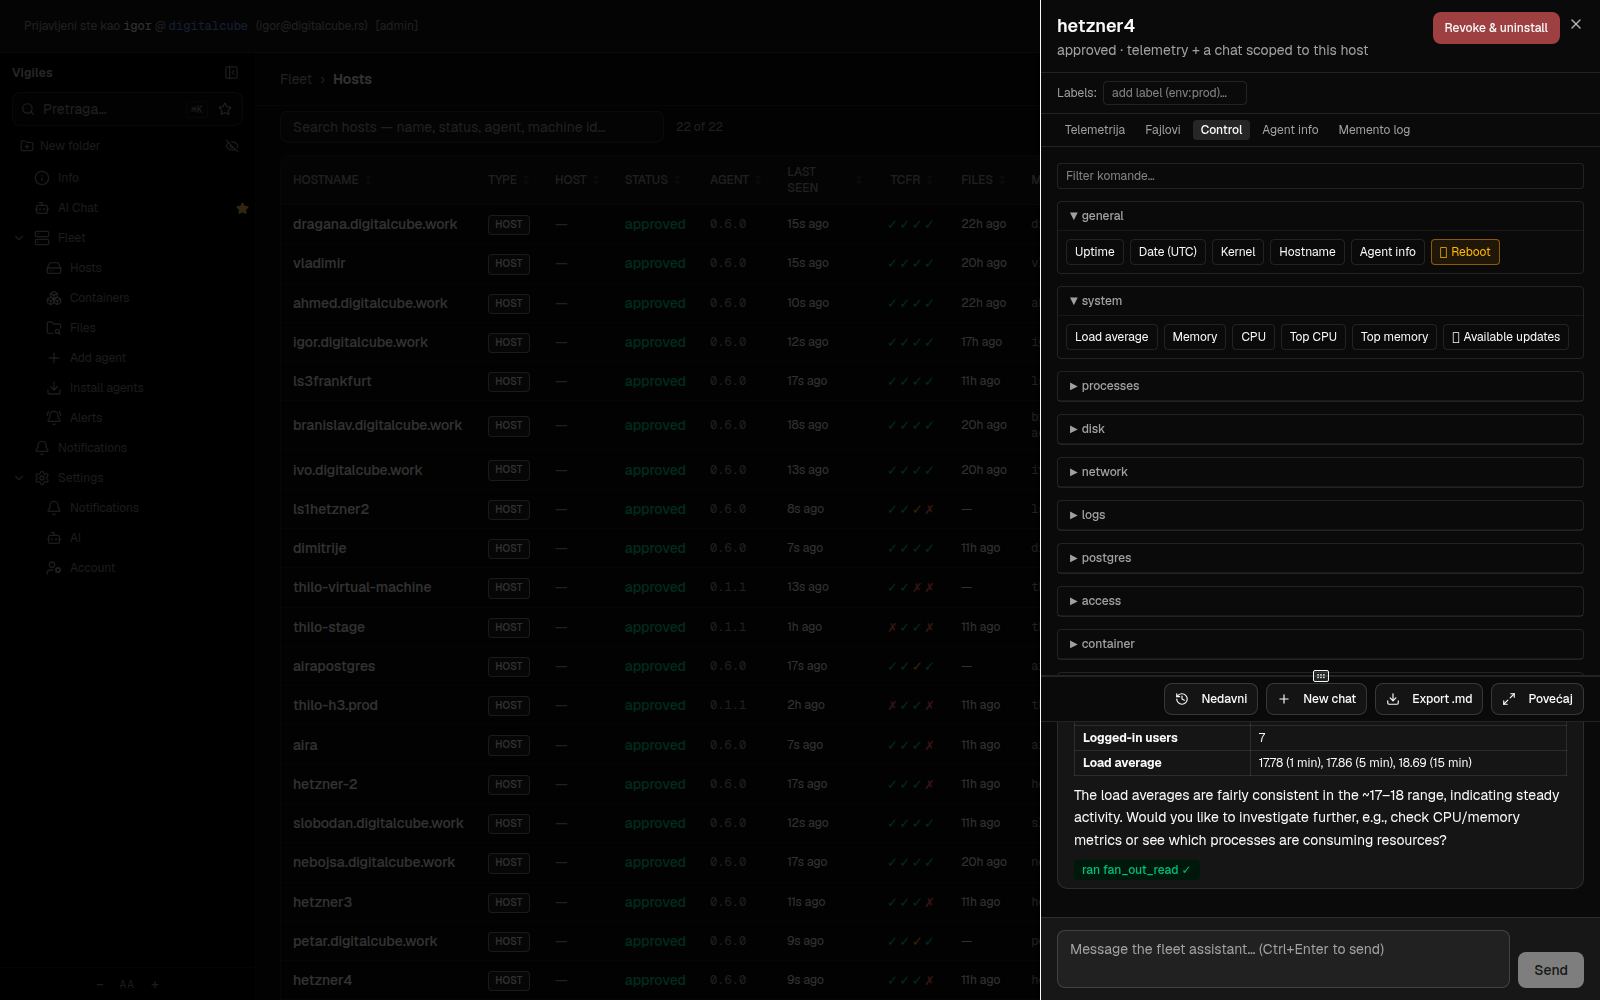This screenshot has height=1000, width=1600.
Task: Focus the fleet assistant message box
Action: tap(1283, 959)
